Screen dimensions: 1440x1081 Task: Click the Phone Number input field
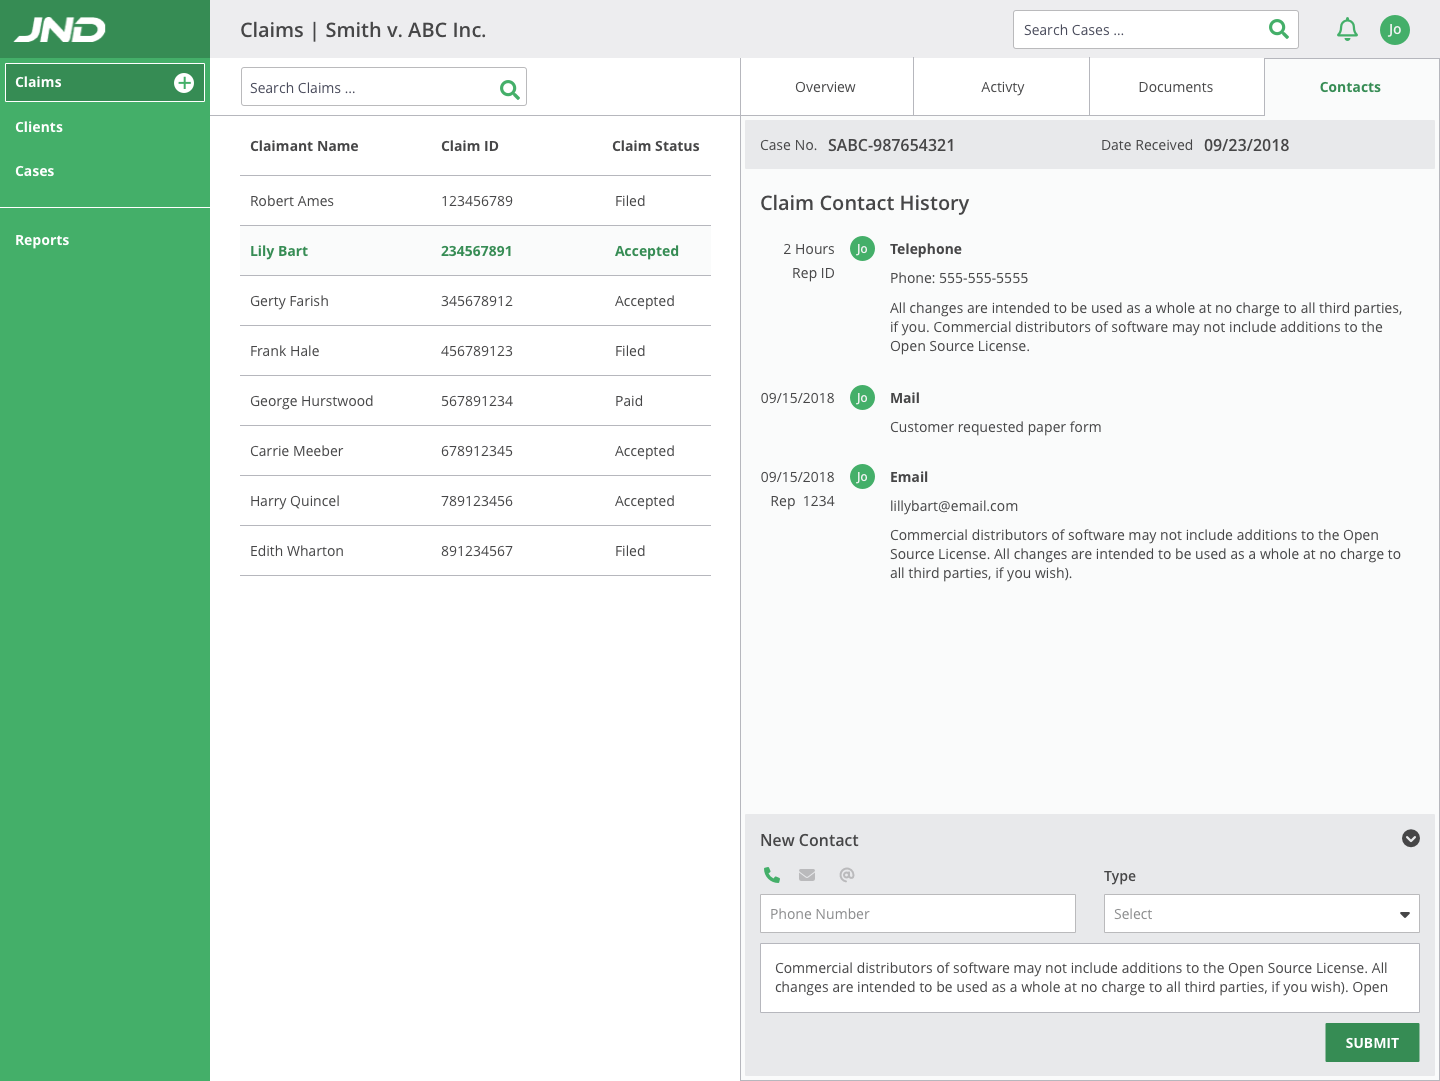pos(917,914)
